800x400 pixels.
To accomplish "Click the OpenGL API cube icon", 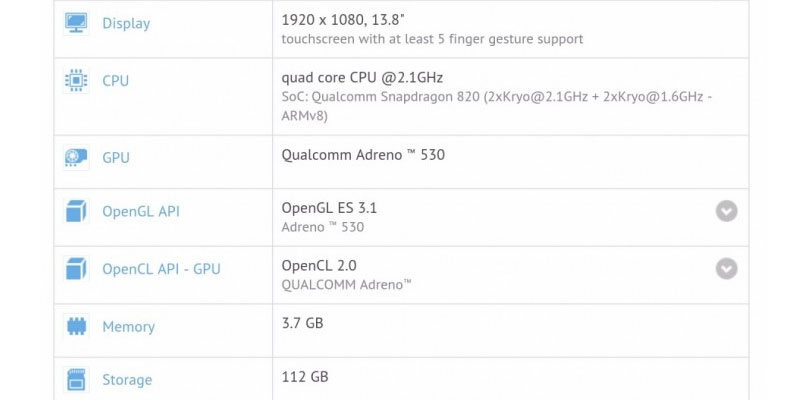I will point(76,211).
